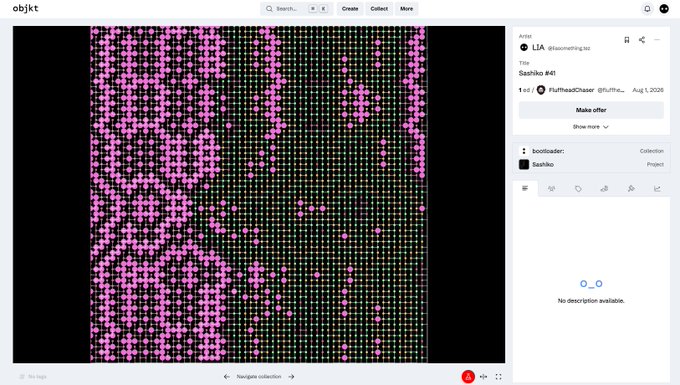Open the Collect menu
680x385 pixels.
(x=379, y=9)
